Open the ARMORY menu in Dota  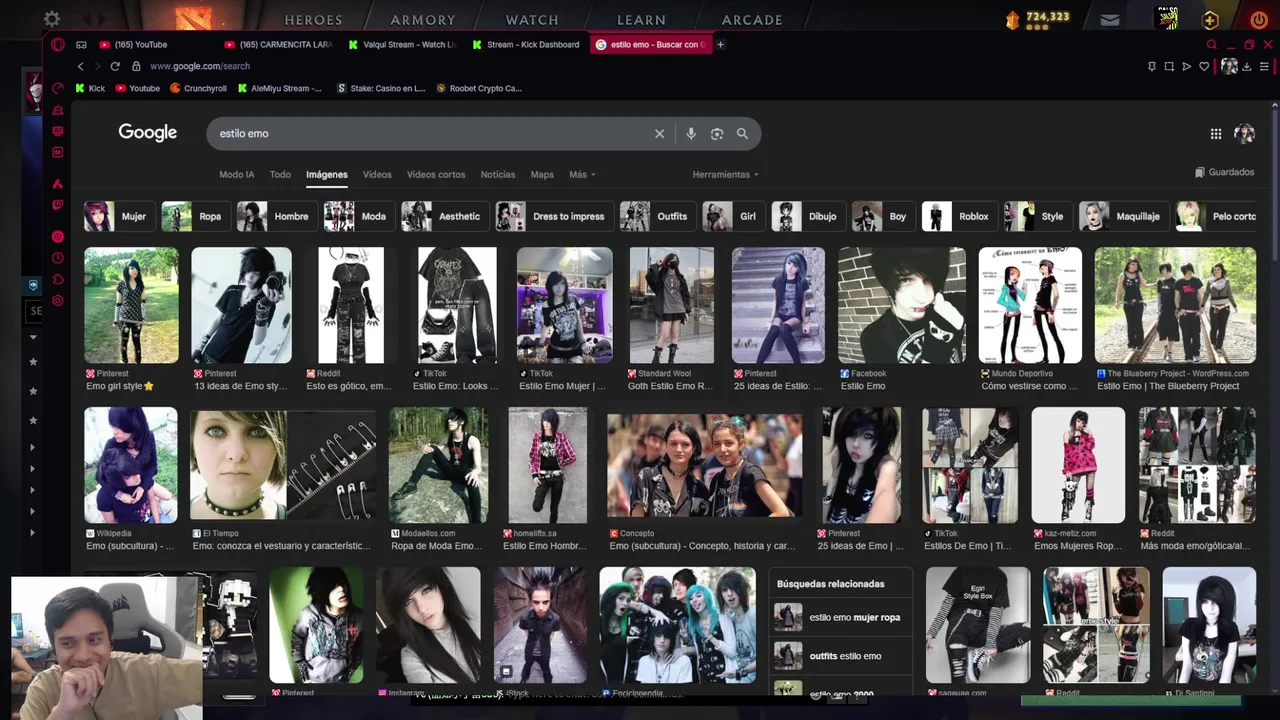coord(423,20)
